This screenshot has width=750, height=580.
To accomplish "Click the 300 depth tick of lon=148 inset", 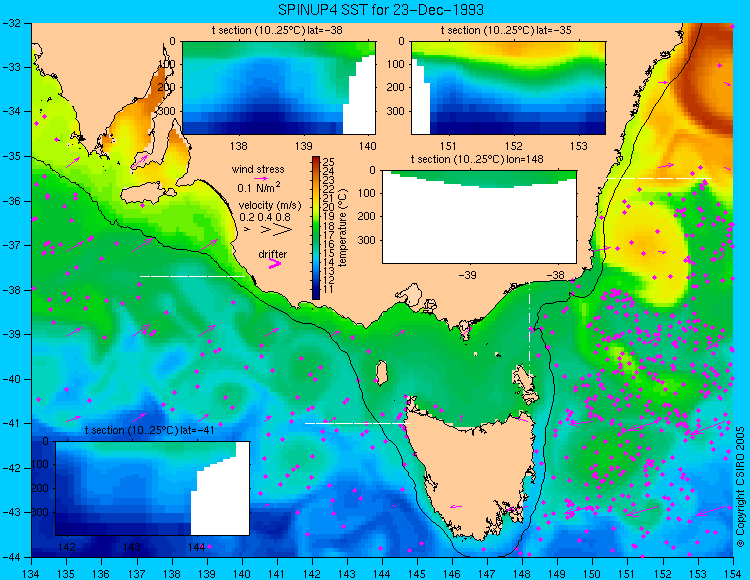I will click(x=369, y=240).
